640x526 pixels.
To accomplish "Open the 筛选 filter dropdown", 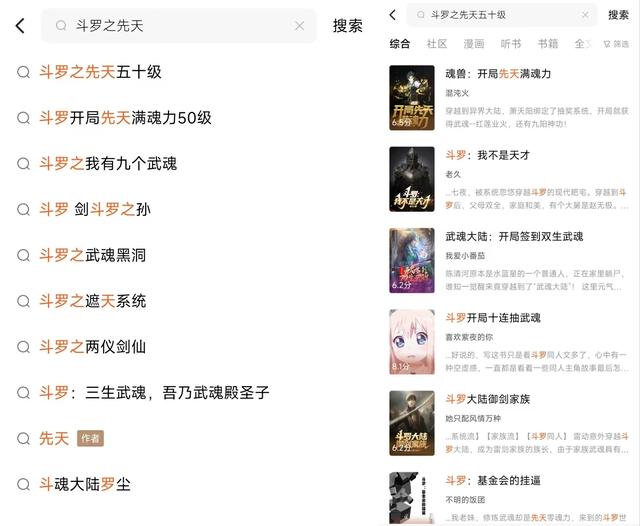I will click(x=616, y=44).
